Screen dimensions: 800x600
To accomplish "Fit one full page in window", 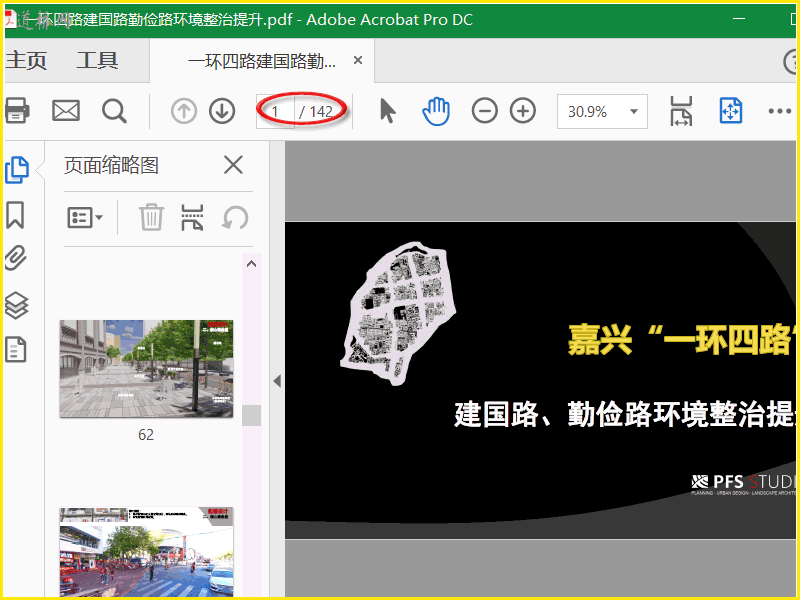I will pyautogui.click(x=731, y=111).
